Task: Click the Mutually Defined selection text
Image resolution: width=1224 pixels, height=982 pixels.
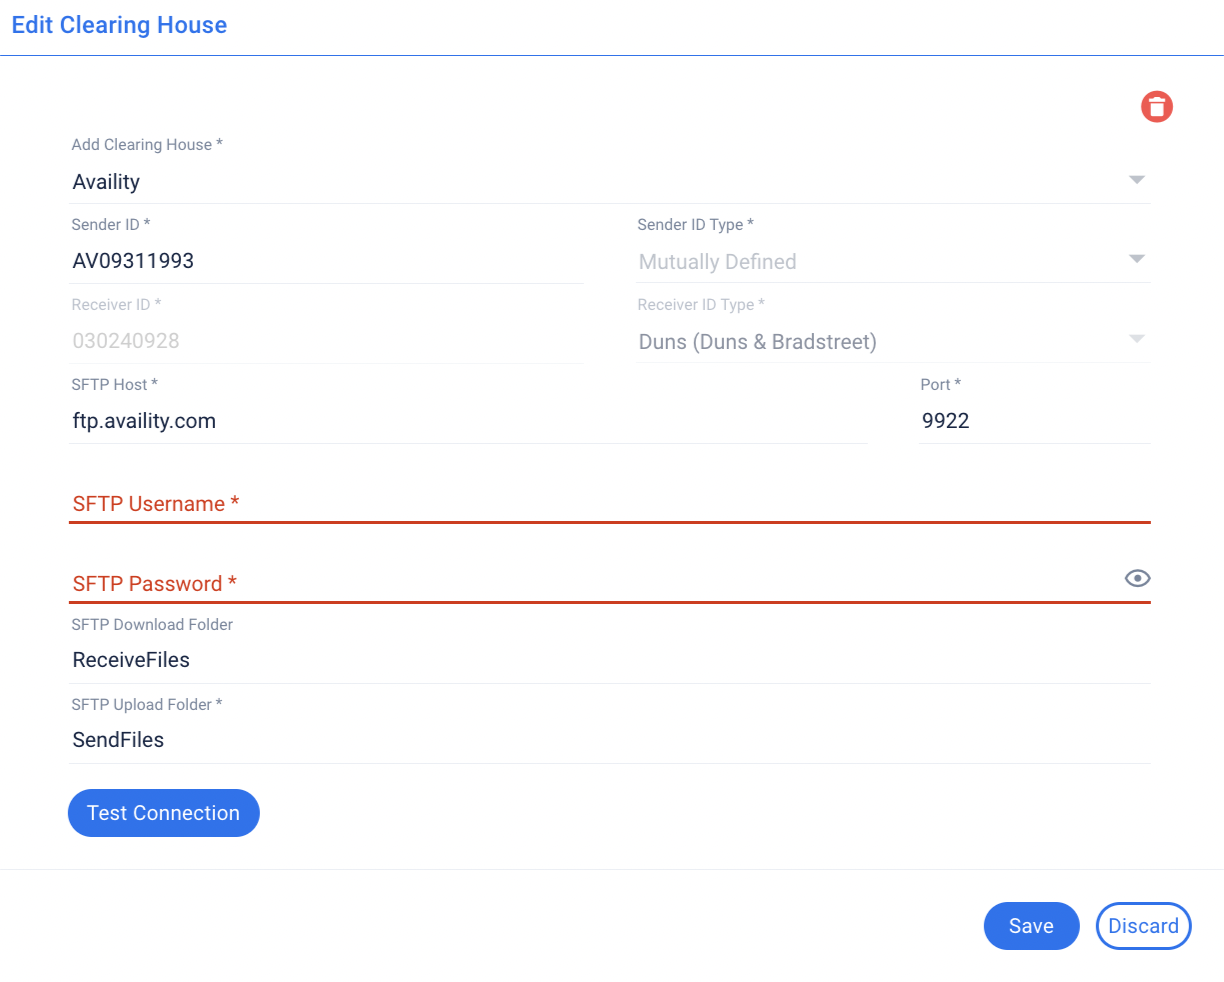Action: click(x=717, y=262)
